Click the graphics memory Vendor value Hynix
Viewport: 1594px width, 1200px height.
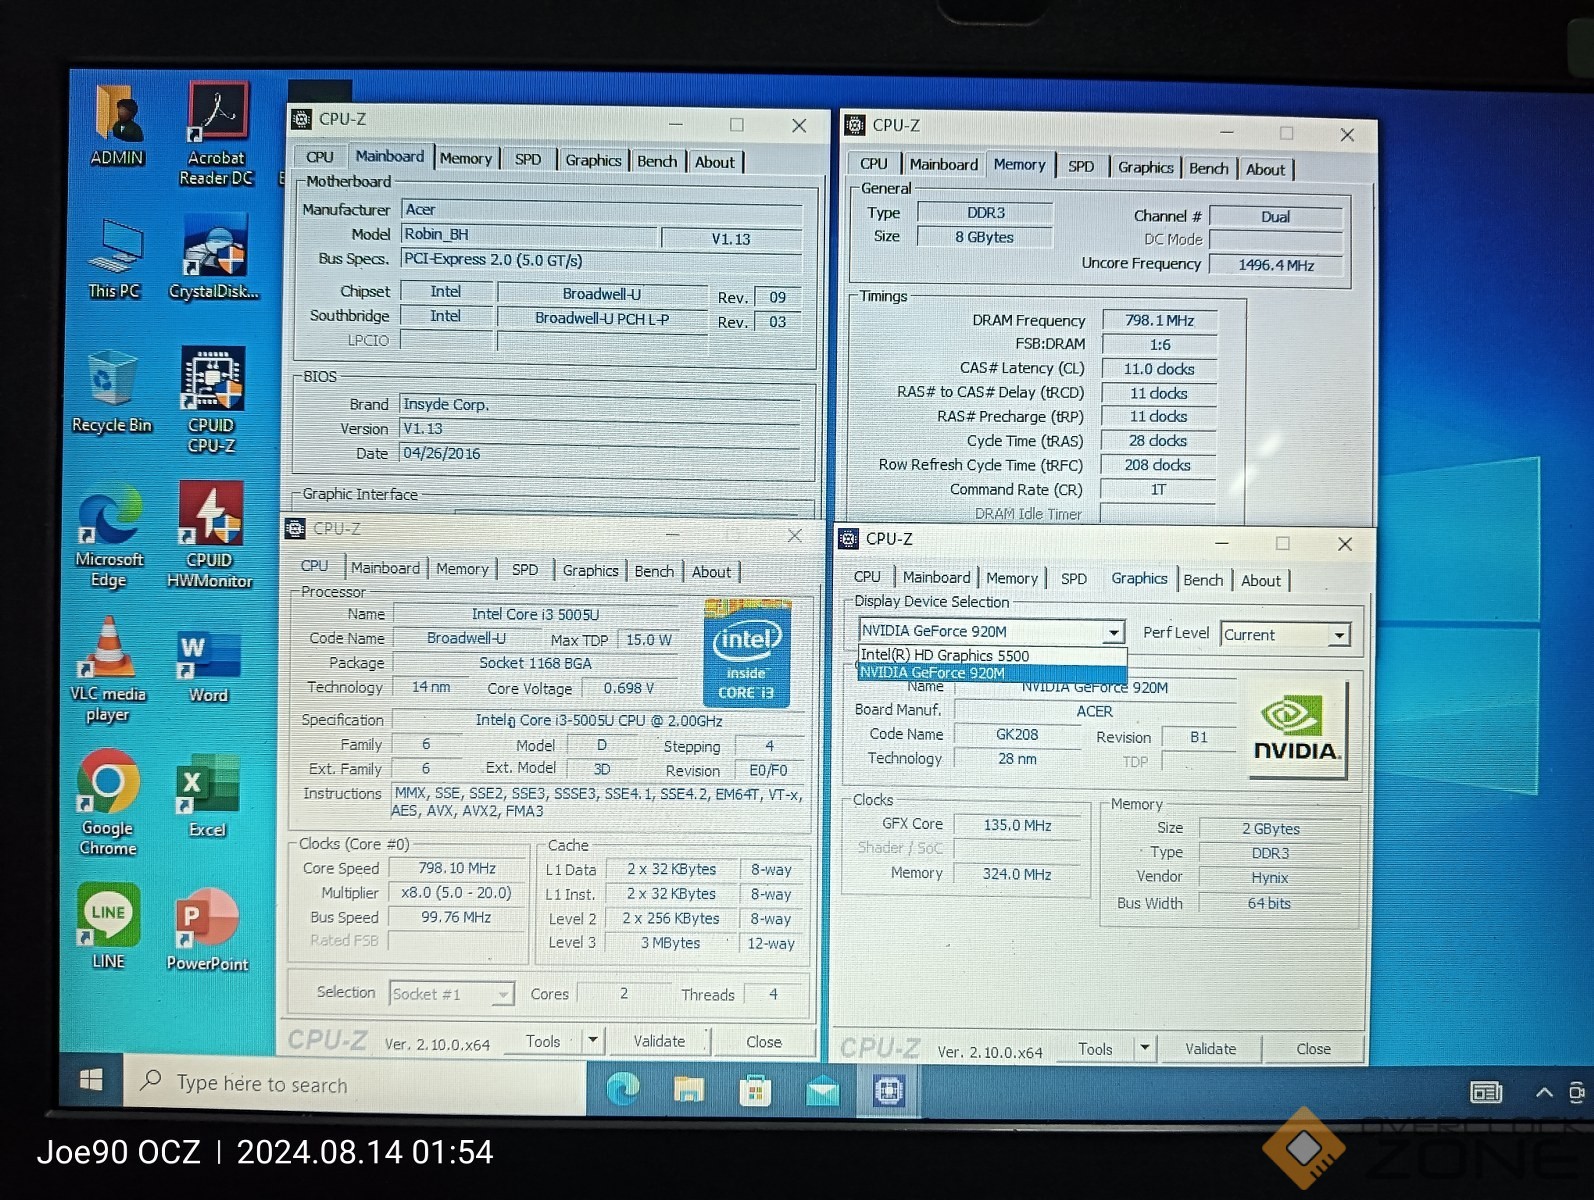click(x=1270, y=878)
